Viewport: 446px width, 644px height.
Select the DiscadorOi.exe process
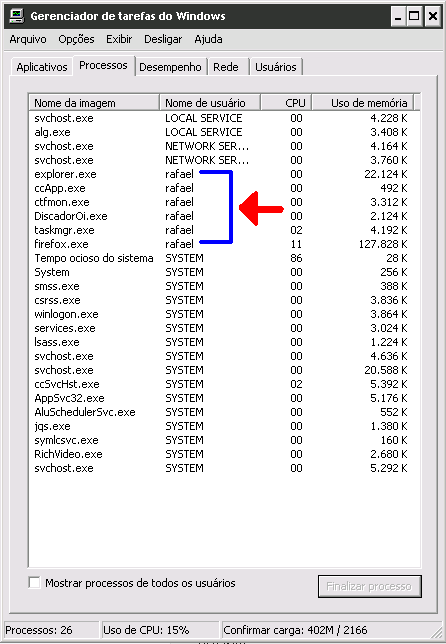click(x=225, y=216)
